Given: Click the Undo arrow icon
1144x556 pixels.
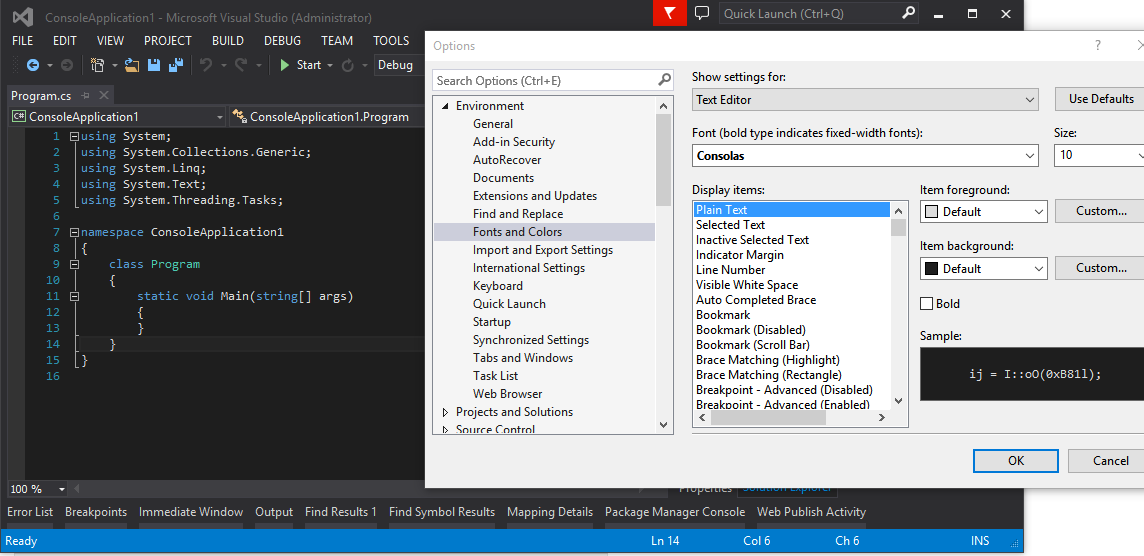Looking at the screenshot, I should click(206, 65).
